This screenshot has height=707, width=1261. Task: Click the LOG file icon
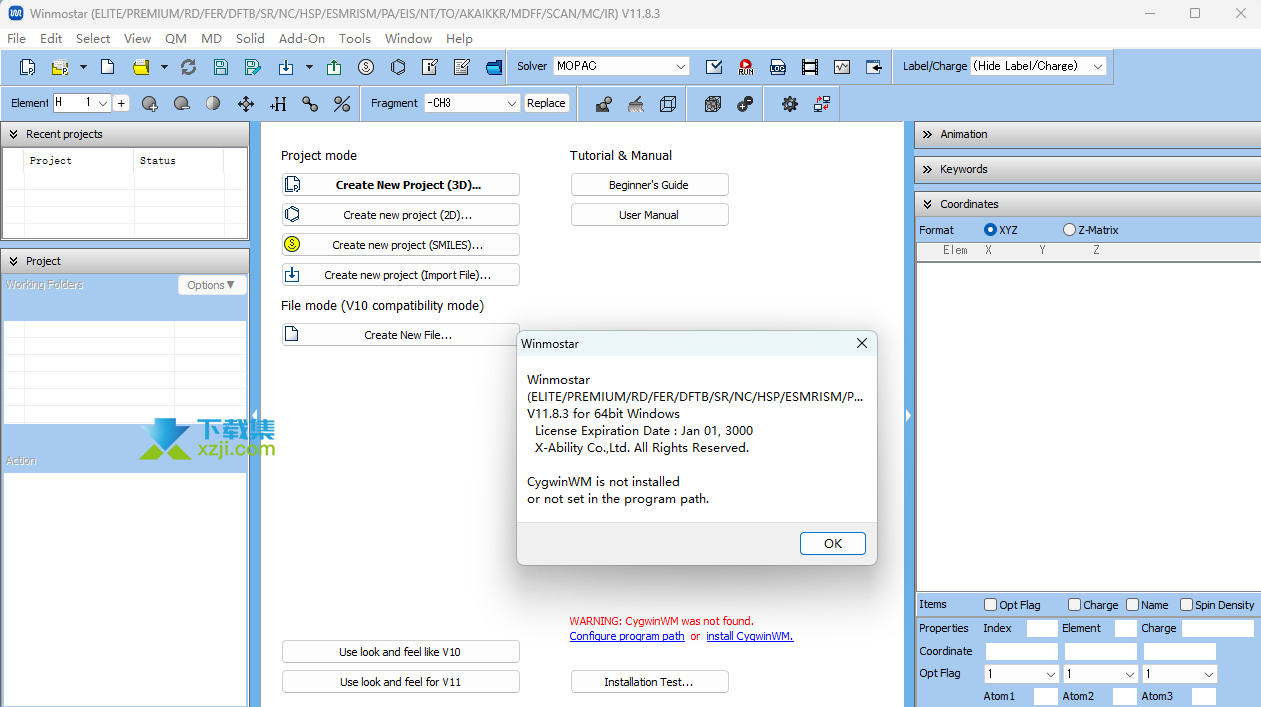click(778, 67)
